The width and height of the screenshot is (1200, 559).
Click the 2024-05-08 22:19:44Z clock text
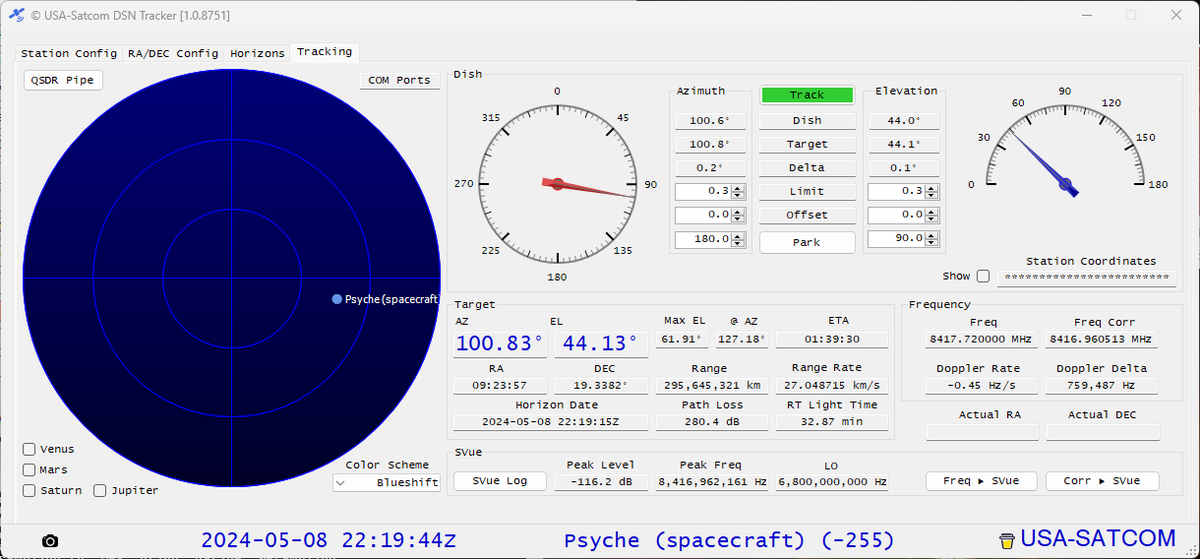coord(329,541)
